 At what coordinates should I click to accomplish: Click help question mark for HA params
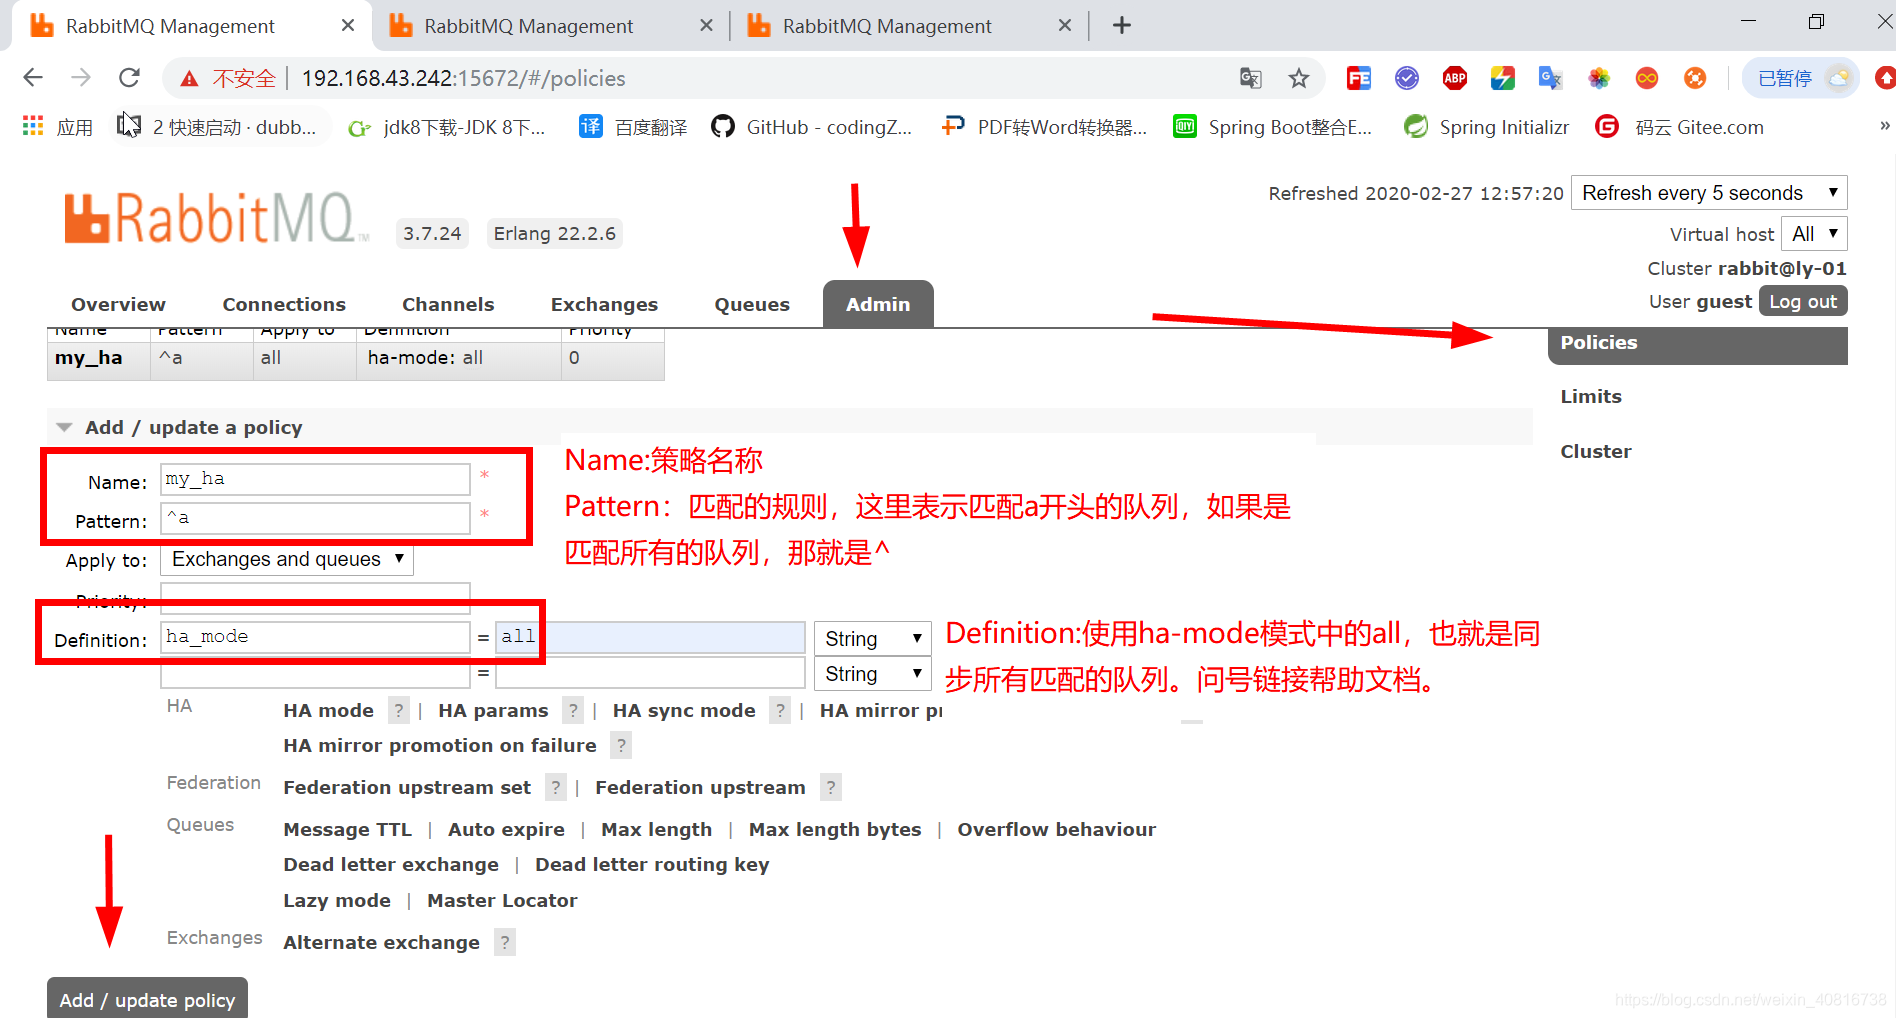click(x=572, y=710)
